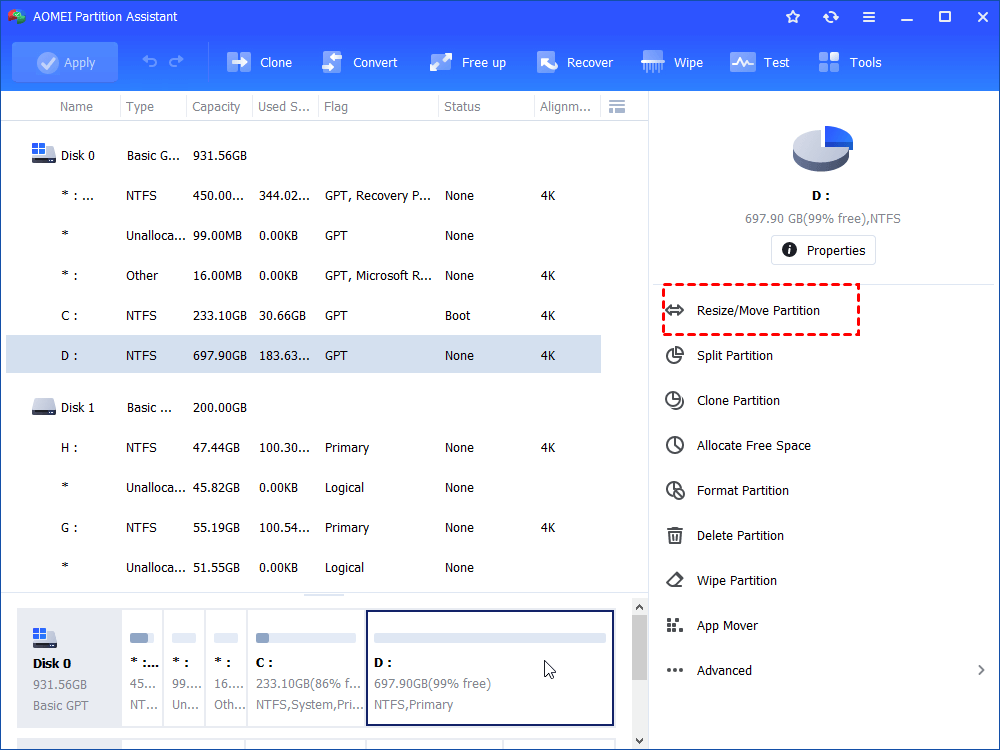Select the H: partition row
Viewport: 1000px width, 750px height.
304,448
